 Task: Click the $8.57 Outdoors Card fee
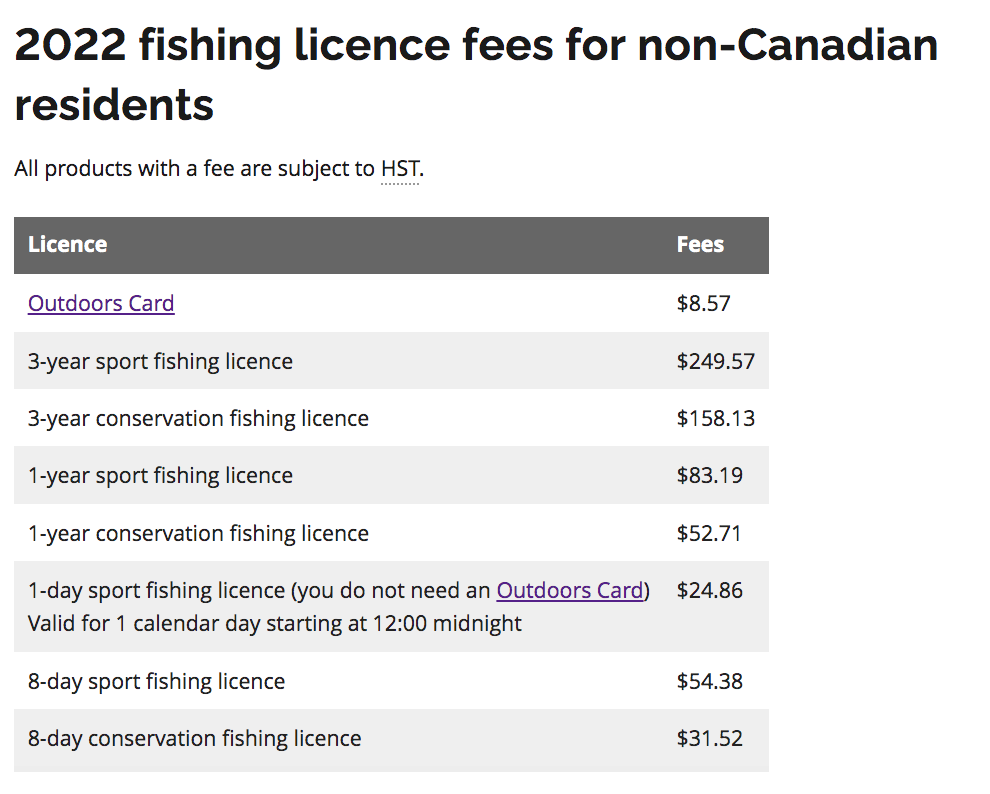704,303
